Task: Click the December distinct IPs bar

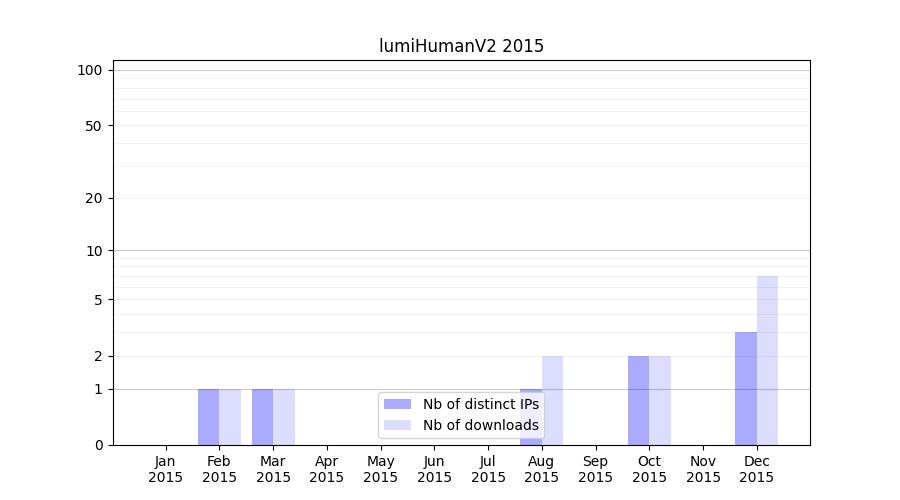Action: point(746,388)
